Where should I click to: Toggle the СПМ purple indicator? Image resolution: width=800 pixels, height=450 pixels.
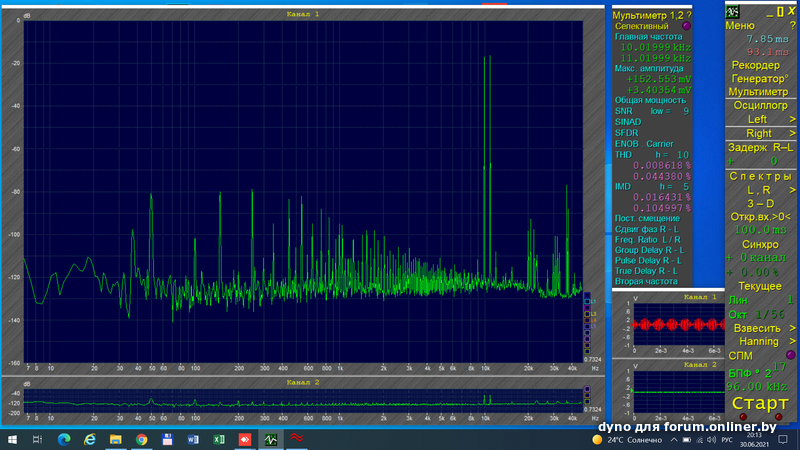click(791, 355)
